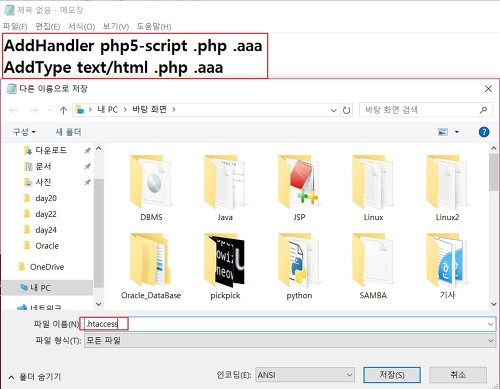The width and height of the screenshot is (500, 389).
Task: Open the Java folder
Action: [x=225, y=188]
